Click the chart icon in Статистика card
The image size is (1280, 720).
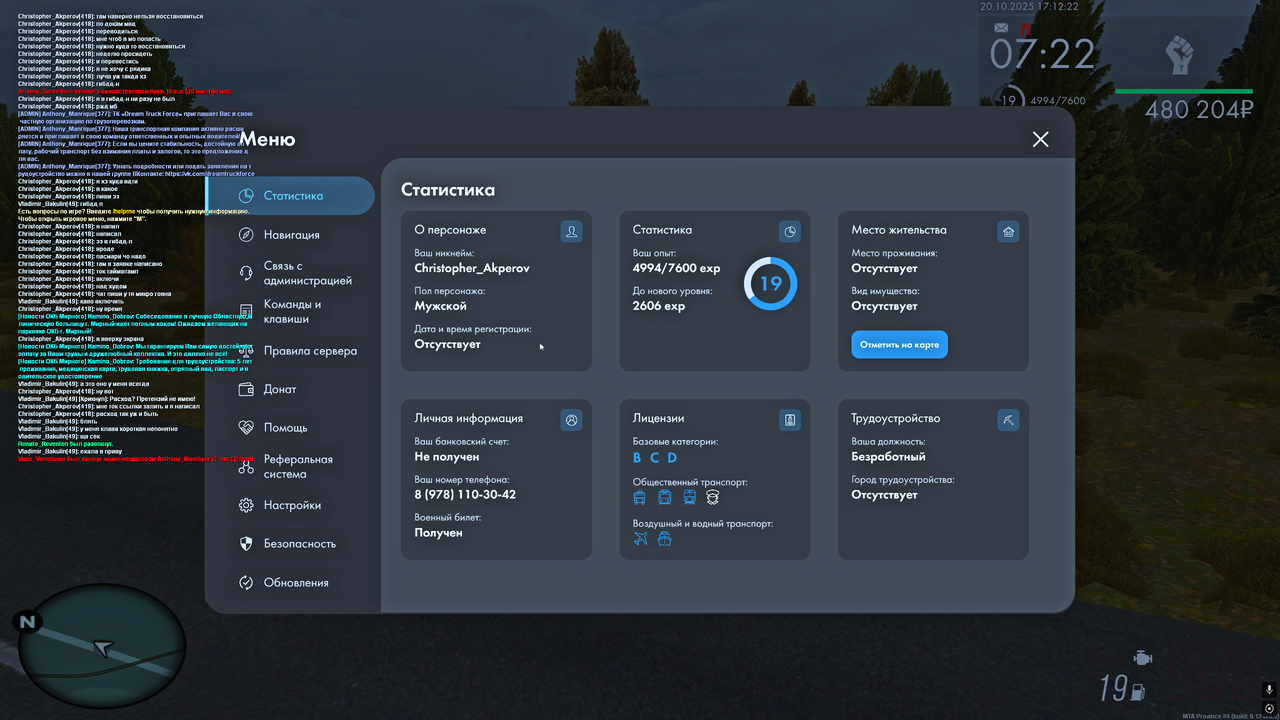click(x=790, y=231)
